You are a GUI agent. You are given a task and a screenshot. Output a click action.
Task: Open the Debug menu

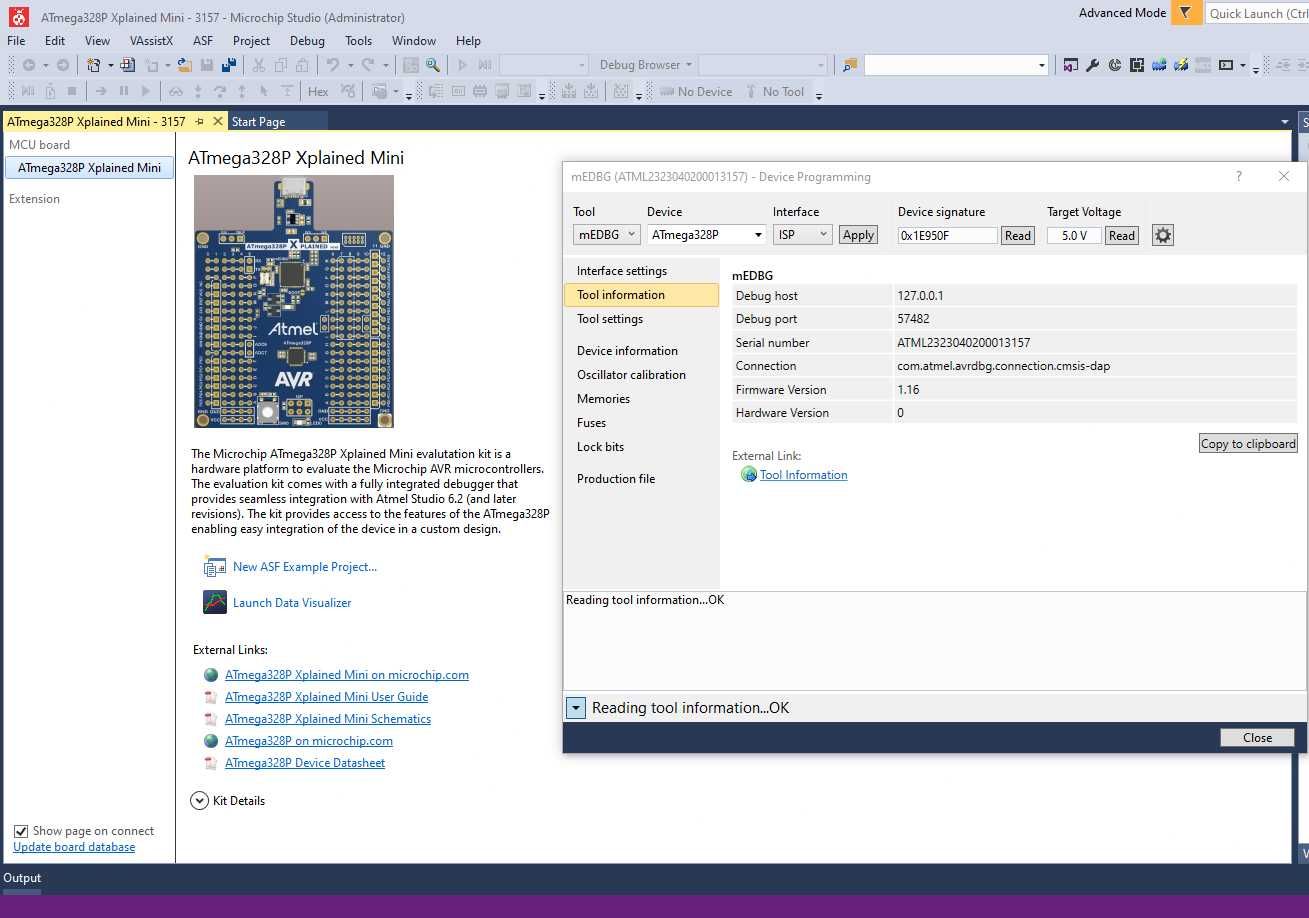pyautogui.click(x=307, y=41)
